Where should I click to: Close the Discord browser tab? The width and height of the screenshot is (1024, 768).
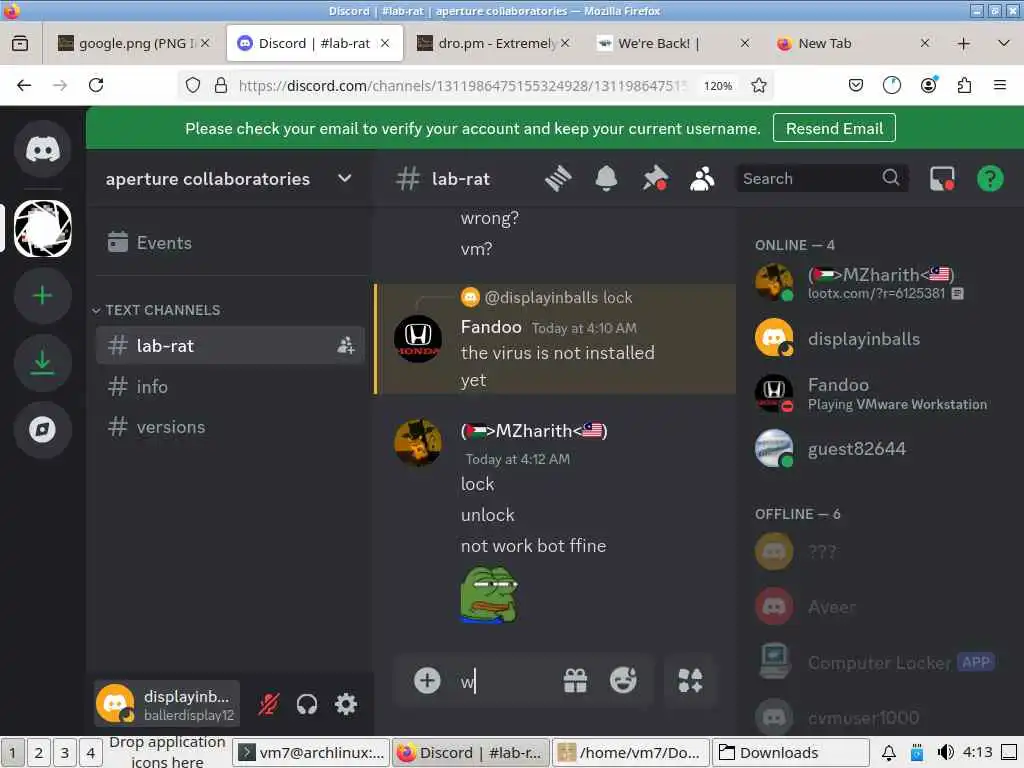click(385, 43)
